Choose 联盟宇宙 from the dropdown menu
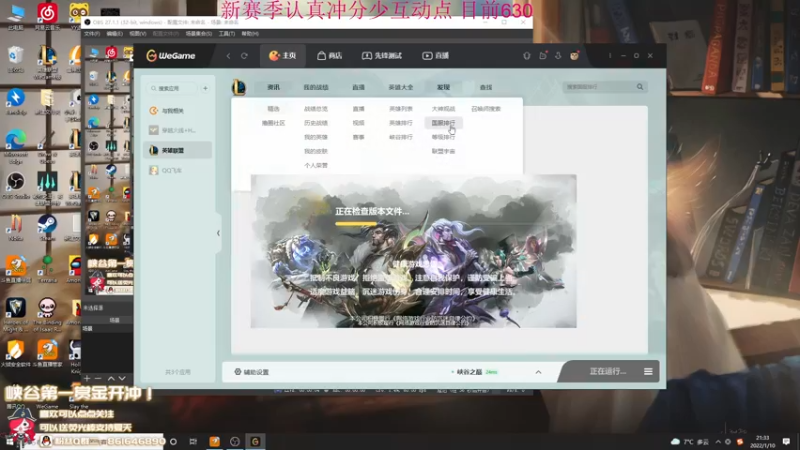 (443, 152)
